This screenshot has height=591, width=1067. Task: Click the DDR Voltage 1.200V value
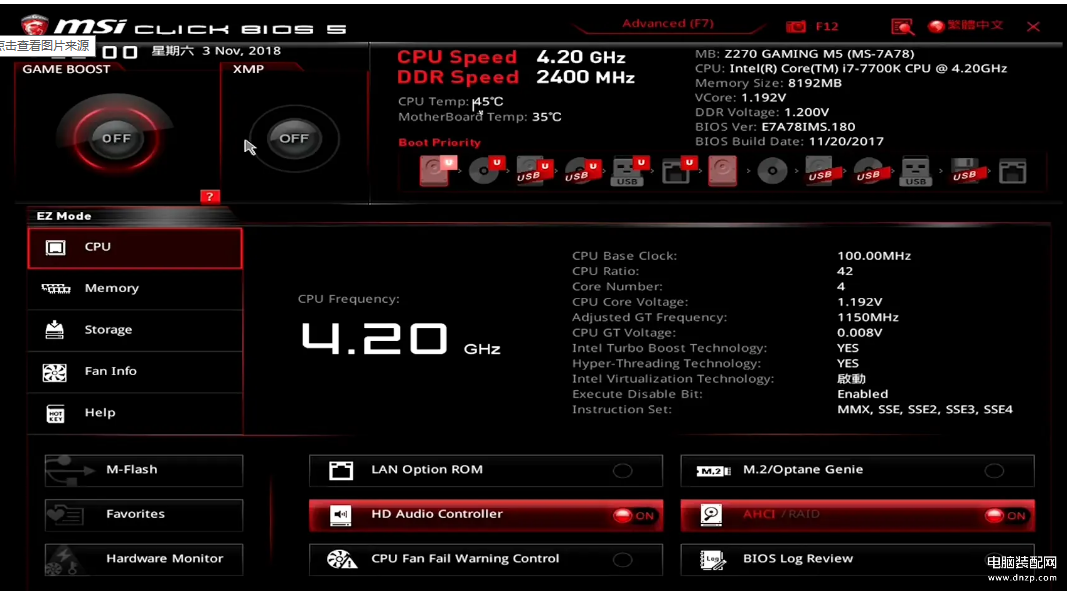[806, 112]
